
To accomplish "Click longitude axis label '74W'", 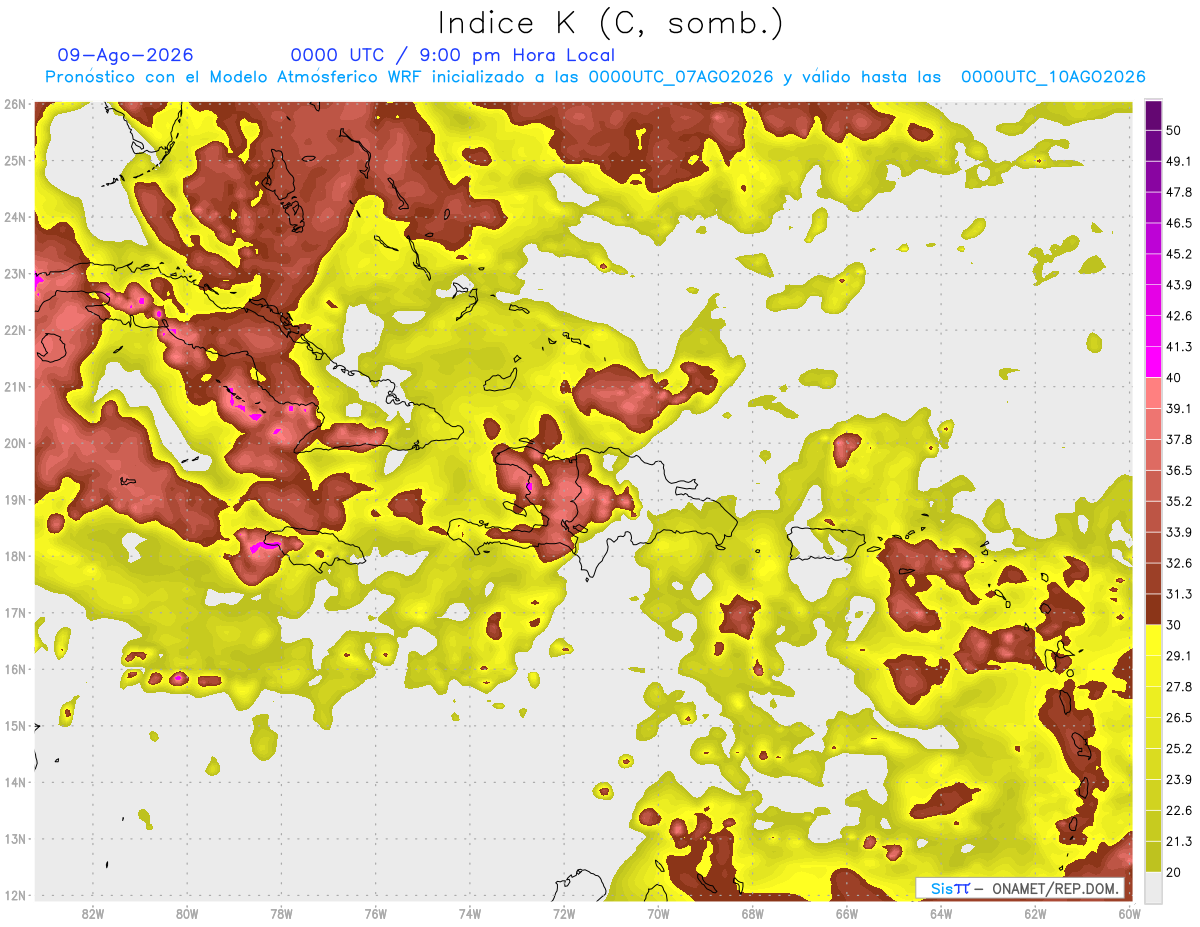I will click(470, 914).
